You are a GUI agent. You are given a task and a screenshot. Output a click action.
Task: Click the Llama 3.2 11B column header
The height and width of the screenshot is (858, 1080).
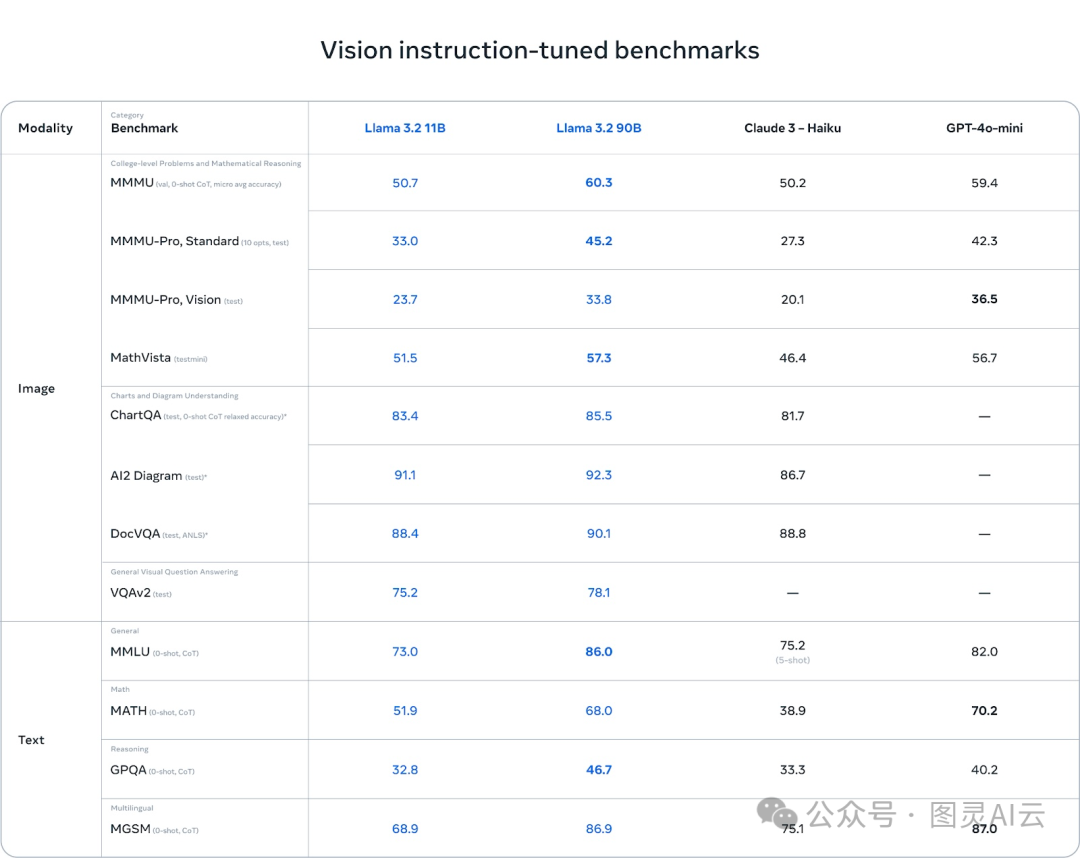(405, 128)
